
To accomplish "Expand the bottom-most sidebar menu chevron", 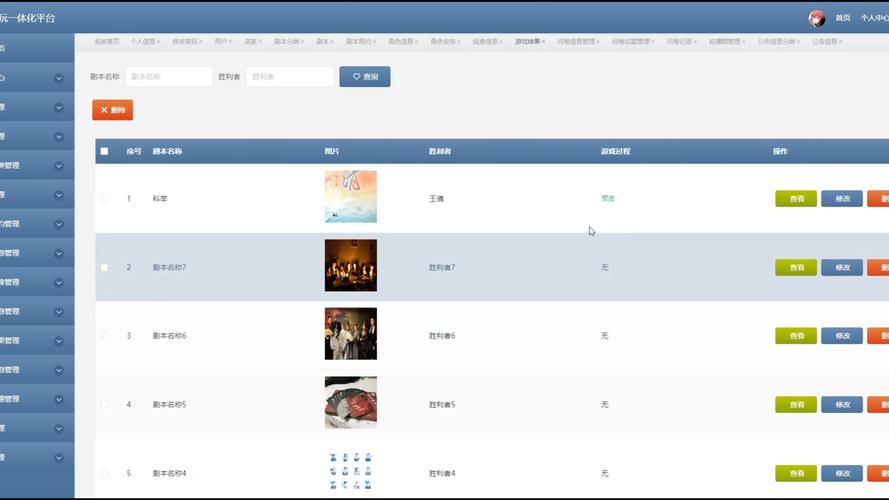I will pos(59,458).
